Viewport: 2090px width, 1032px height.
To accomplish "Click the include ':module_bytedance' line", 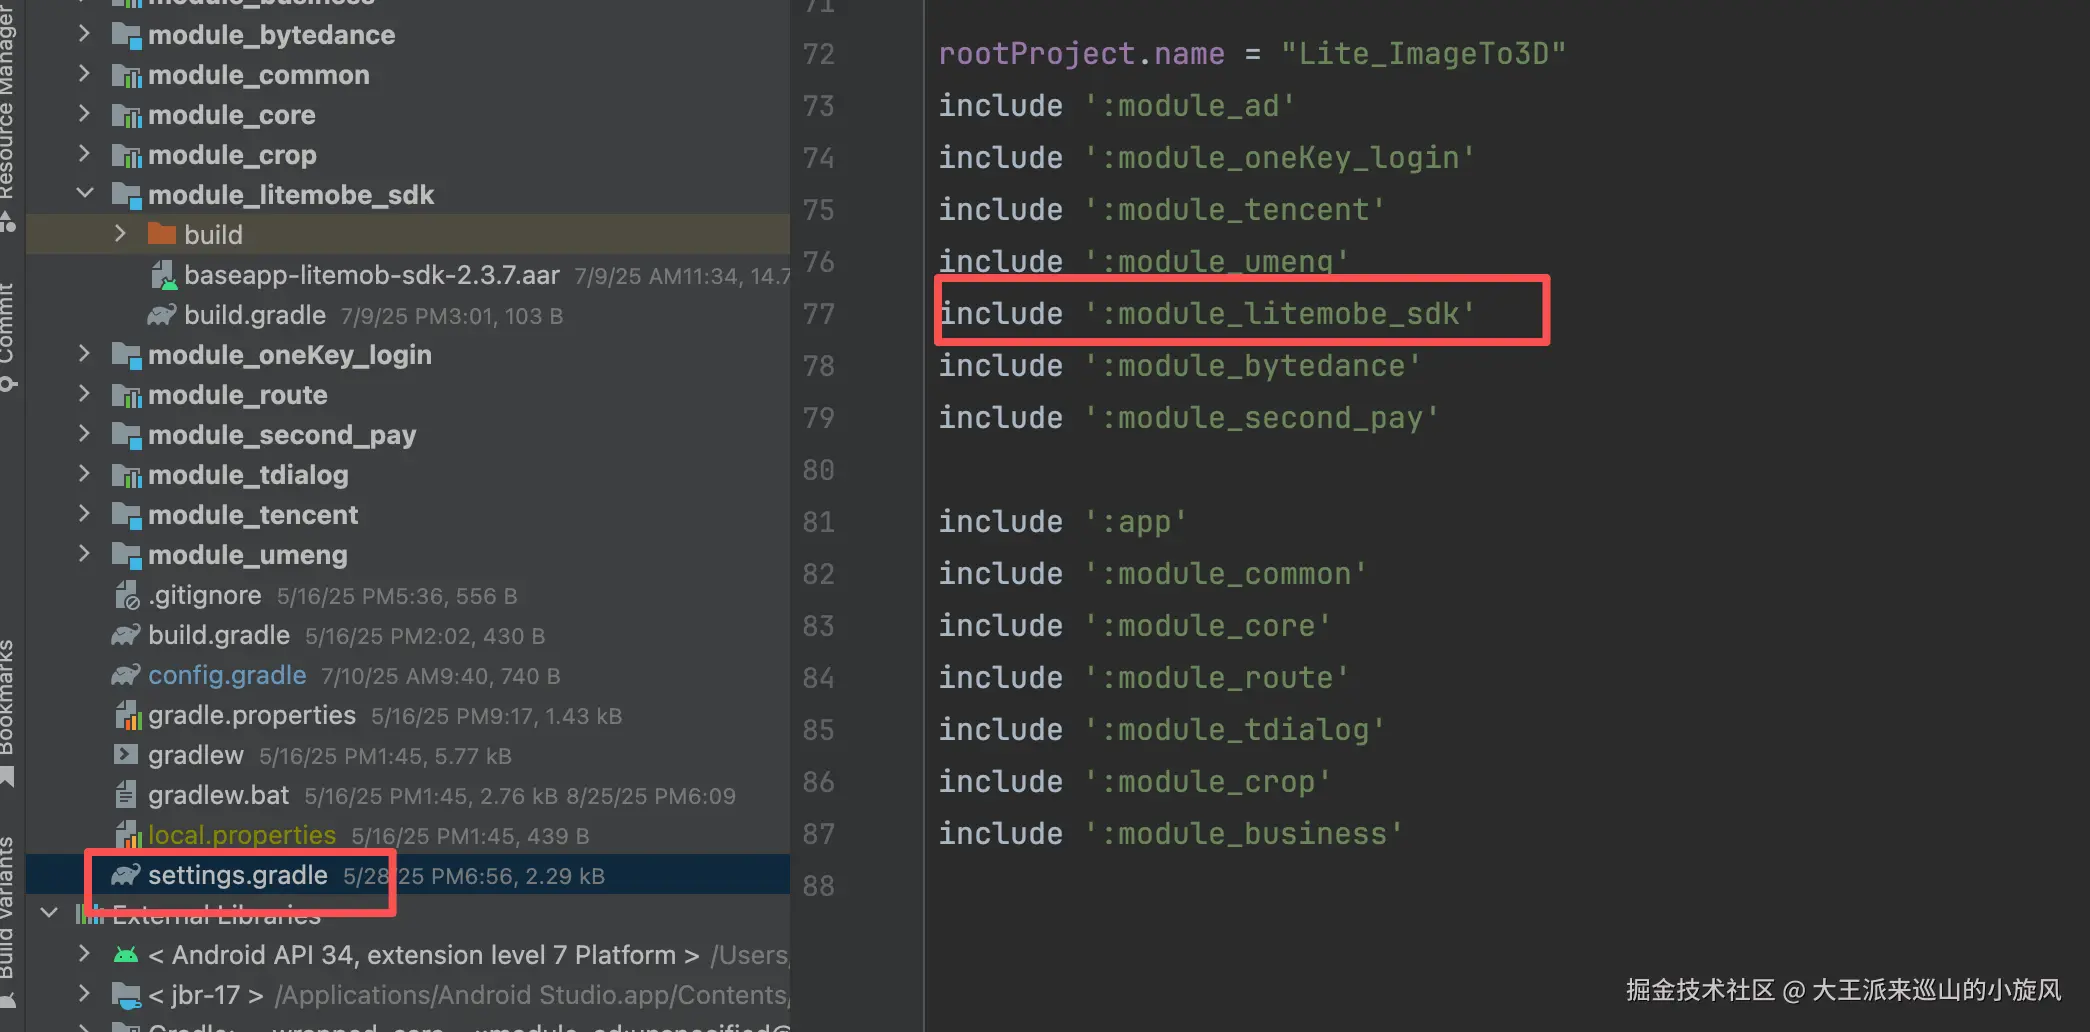I will [1180, 366].
